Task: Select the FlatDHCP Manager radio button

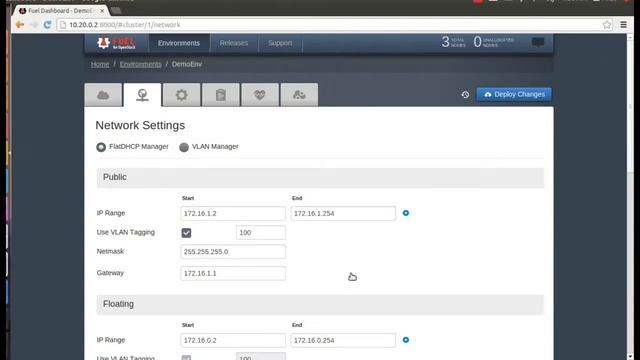Action: [x=101, y=147]
